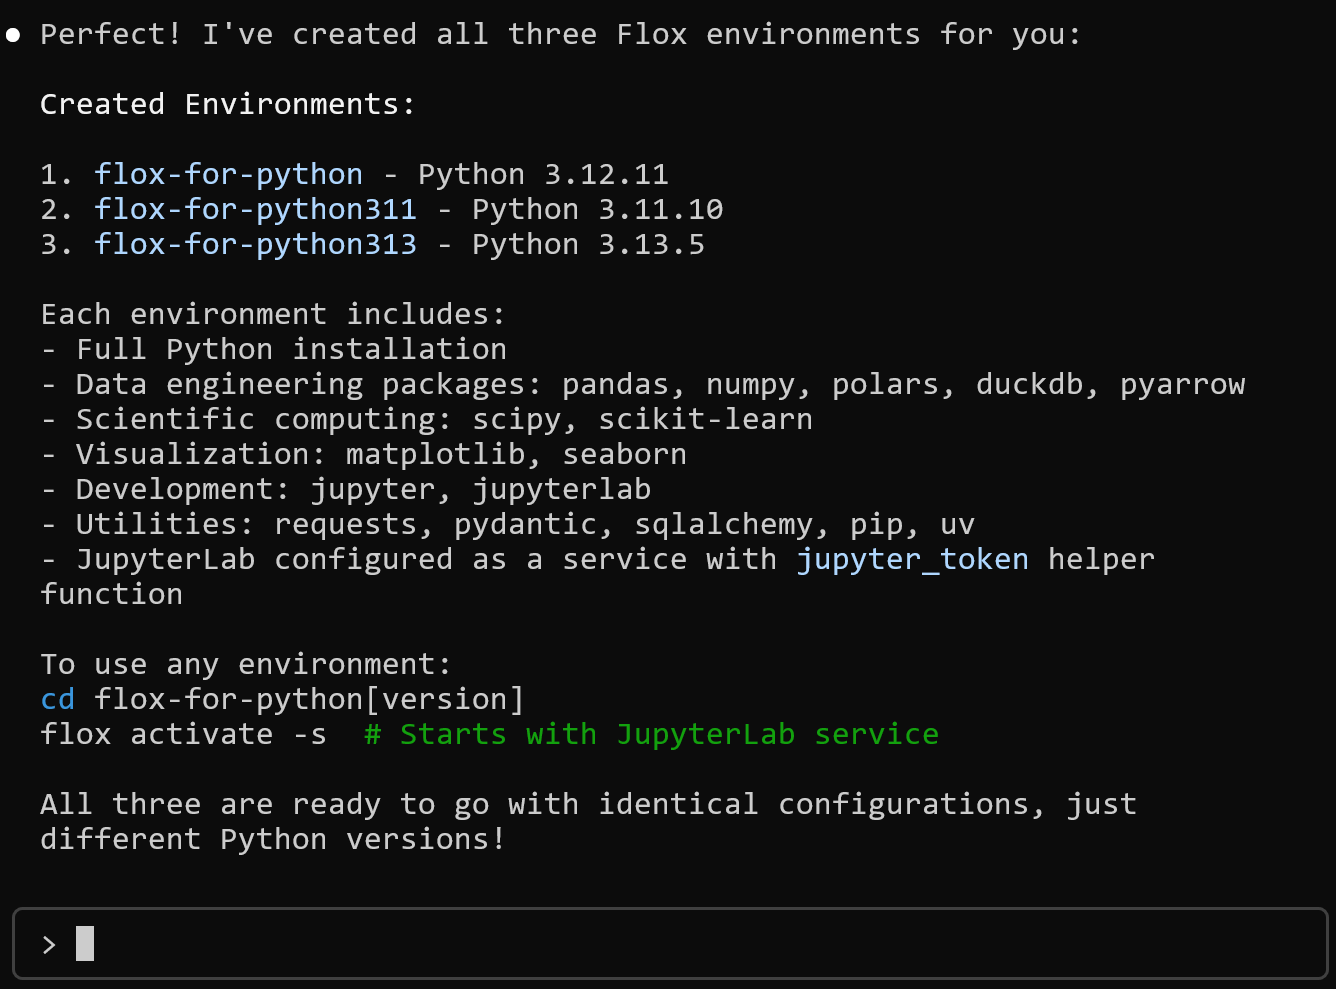
Task: Click the "flox activate -s" command text
Action: (183, 734)
